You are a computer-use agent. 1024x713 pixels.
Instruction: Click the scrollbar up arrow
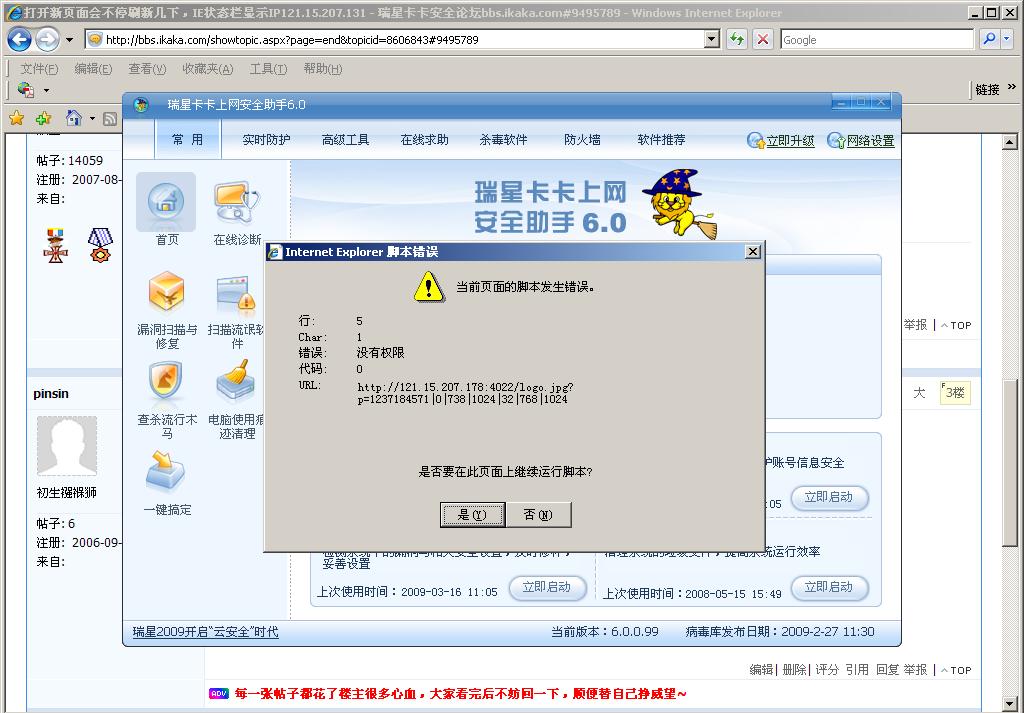1010,142
